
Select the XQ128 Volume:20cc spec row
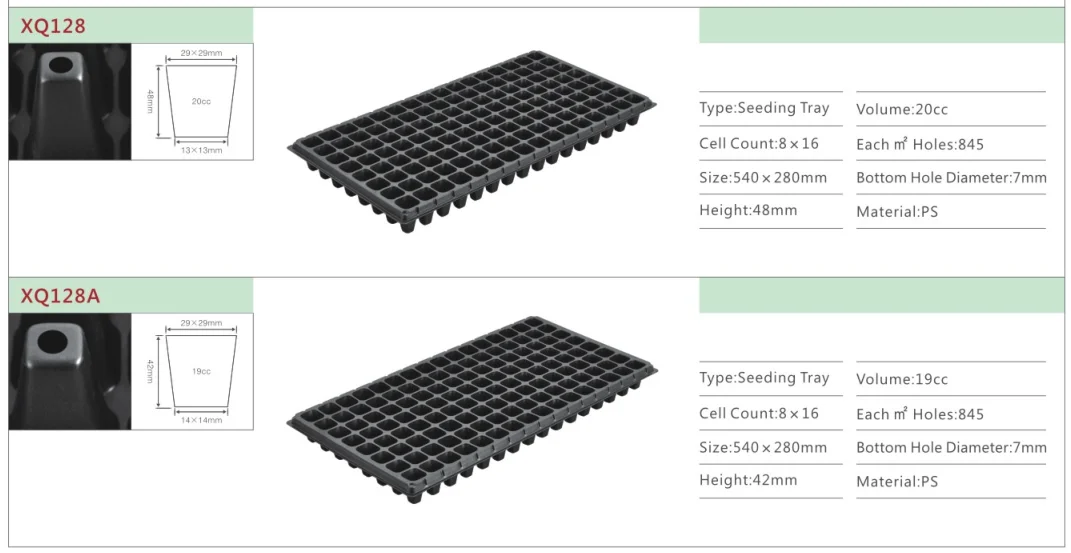(951, 109)
